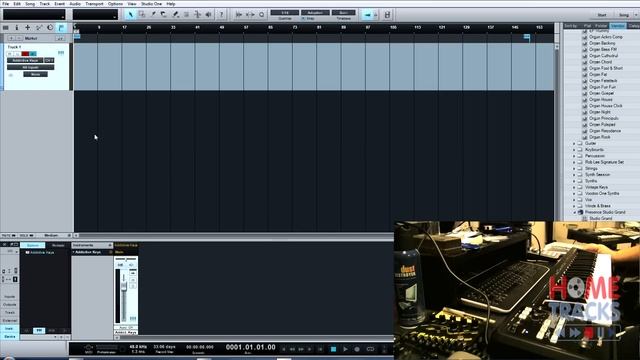Open the Transport menu
Viewport: 640px width, 360px height.
94,4
